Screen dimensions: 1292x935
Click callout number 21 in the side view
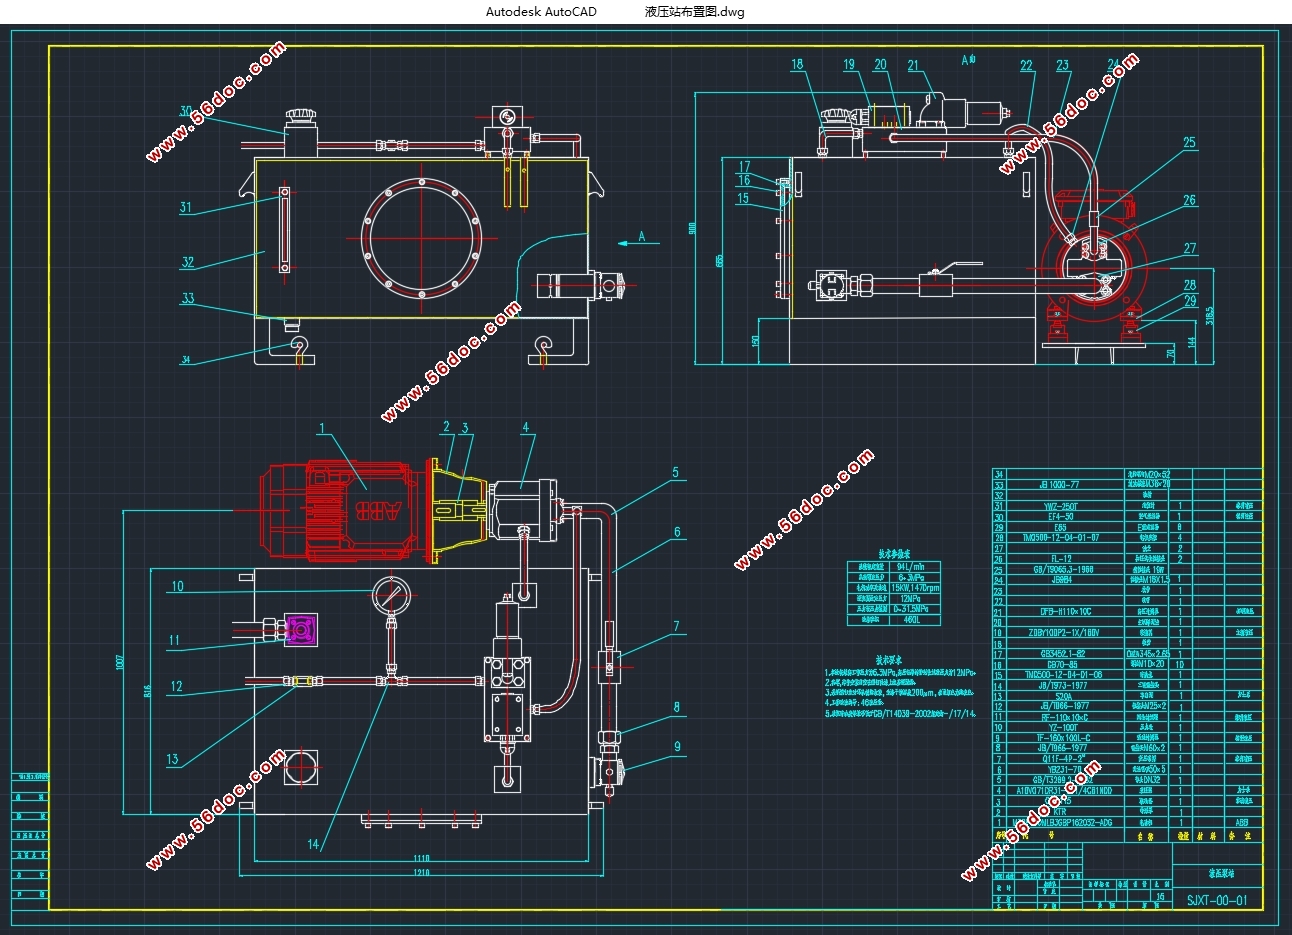[913, 66]
